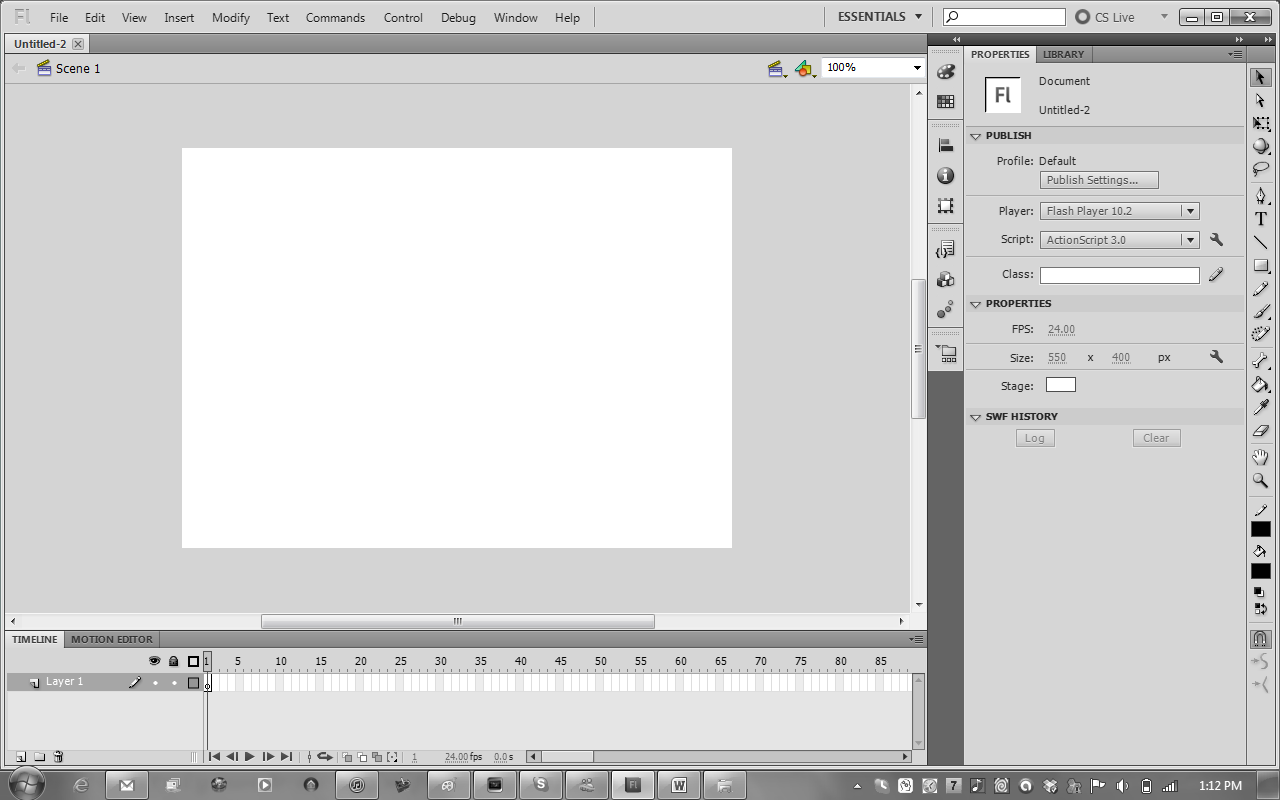Toggle Onion Skin in timeline

coord(347,757)
